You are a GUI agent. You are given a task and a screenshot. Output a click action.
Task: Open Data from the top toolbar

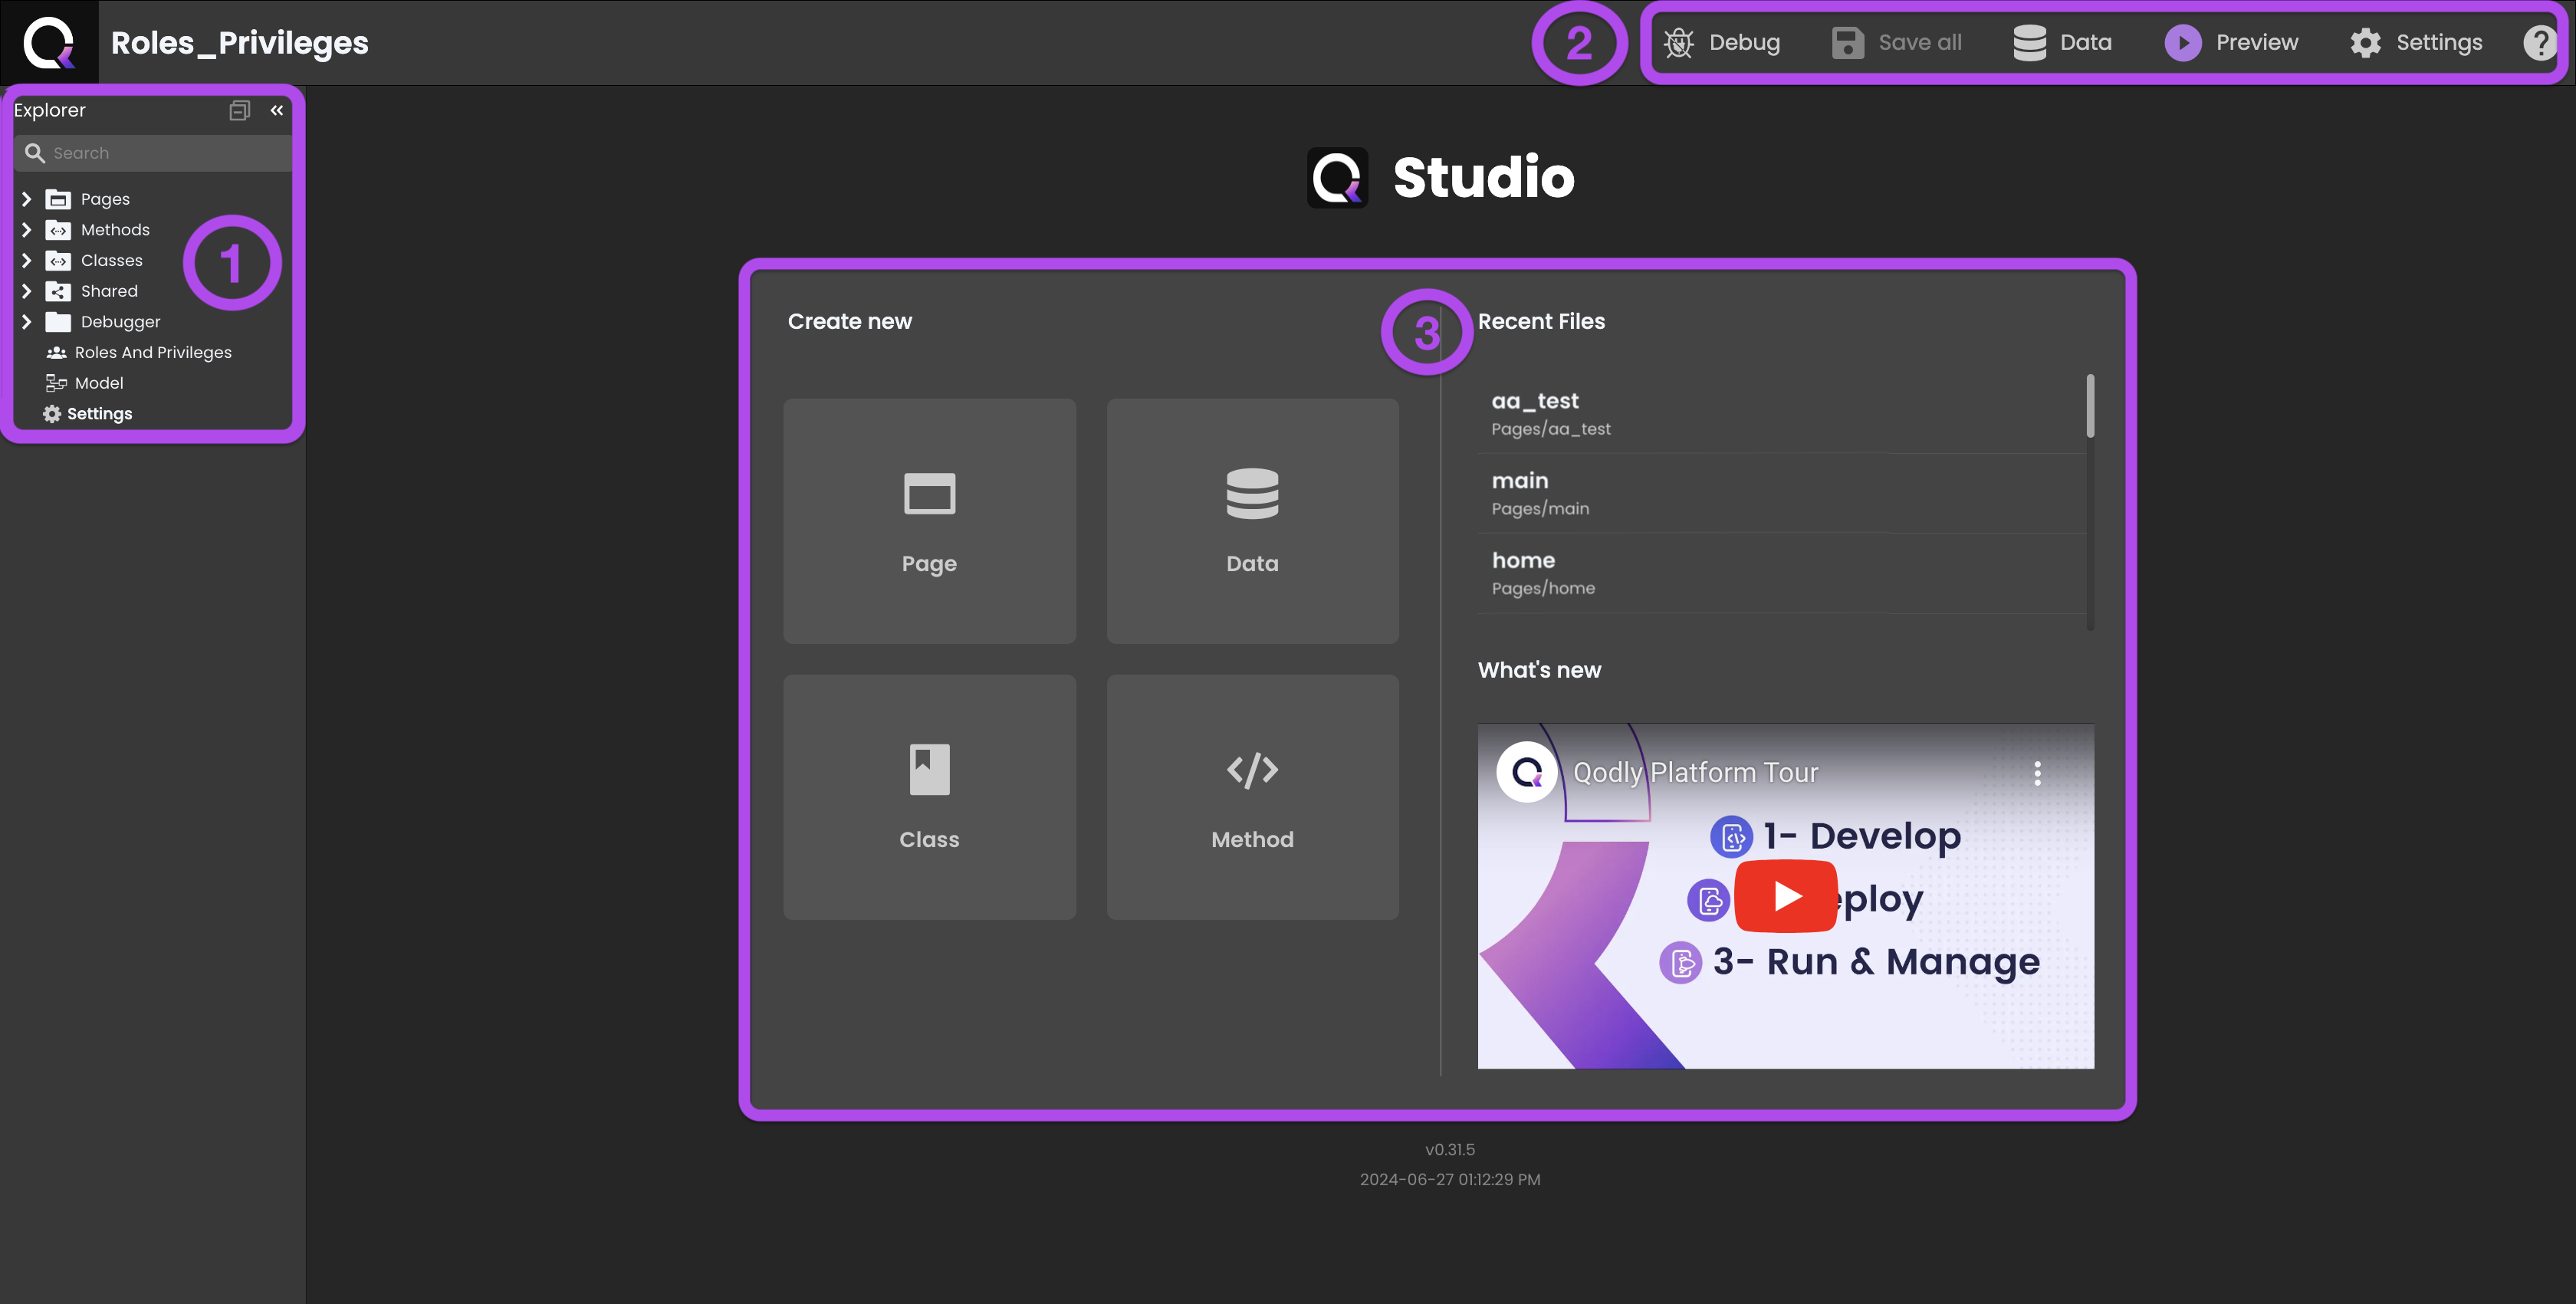[x=2062, y=42]
